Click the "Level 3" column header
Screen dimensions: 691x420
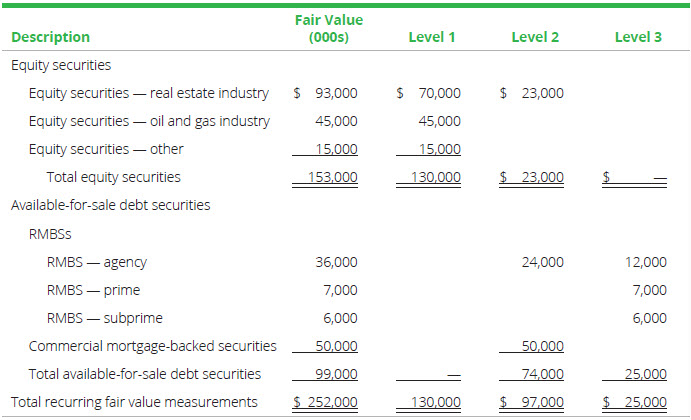coord(638,37)
